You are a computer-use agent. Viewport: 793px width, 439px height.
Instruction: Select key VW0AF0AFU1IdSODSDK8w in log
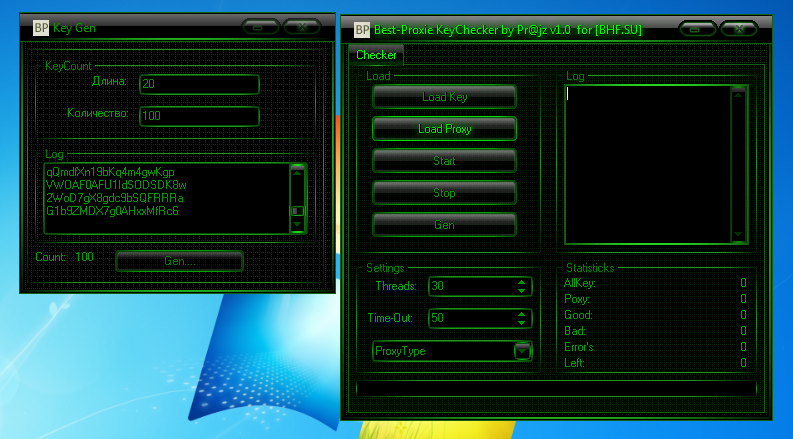click(x=116, y=185)
